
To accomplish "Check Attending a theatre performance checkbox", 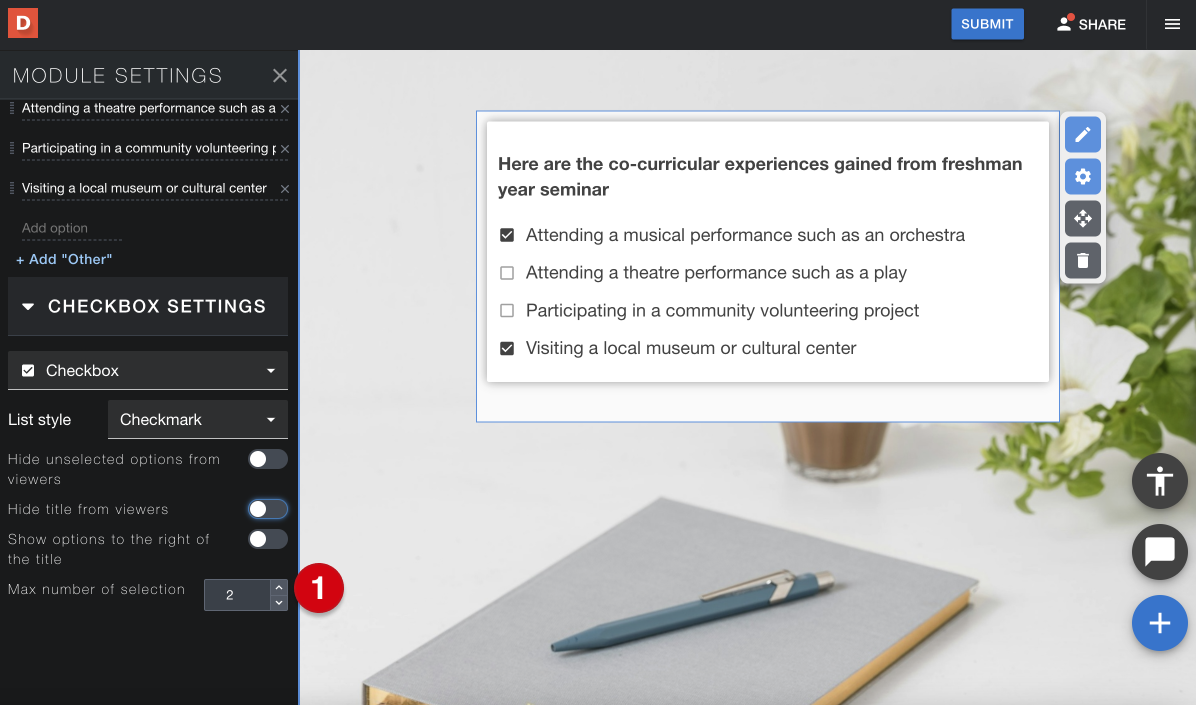I will (507, 273).
